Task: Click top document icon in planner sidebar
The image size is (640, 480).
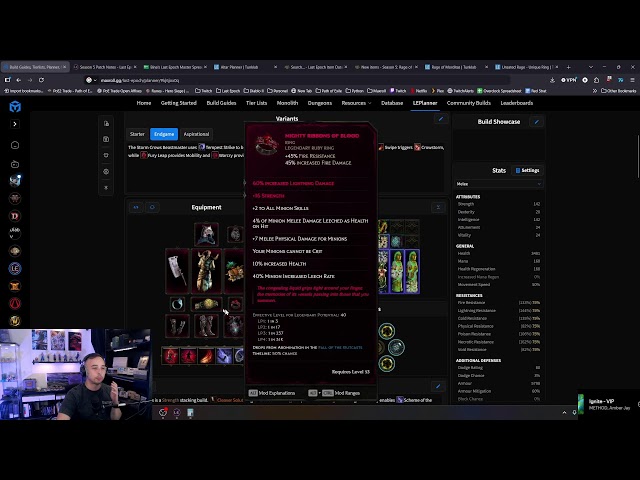Action: point(106,123)
